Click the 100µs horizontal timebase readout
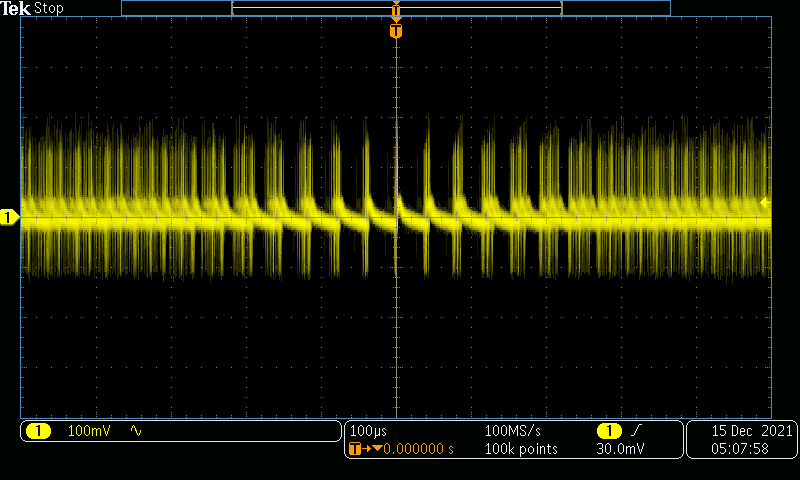The height and width of the screenshot is (480, 800). pos(368,431)
